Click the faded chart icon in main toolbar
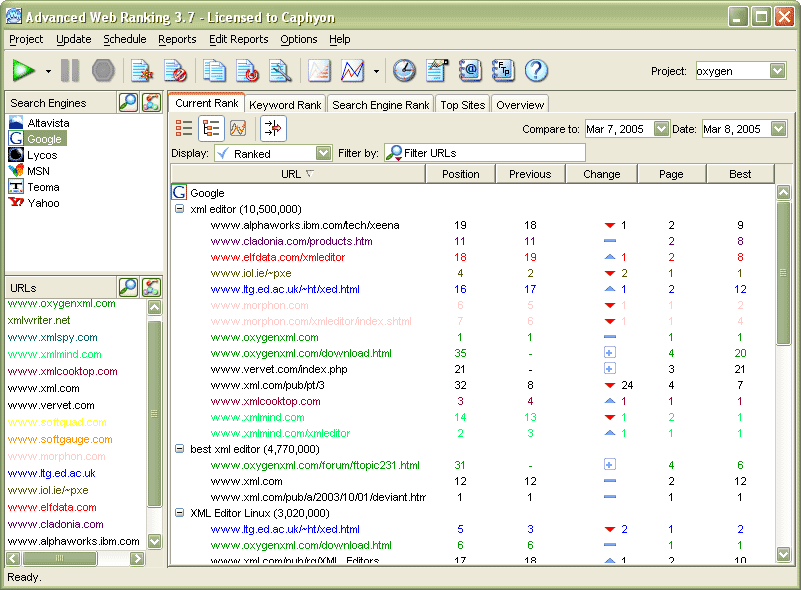The image size is (801, 590). (319, 70)
